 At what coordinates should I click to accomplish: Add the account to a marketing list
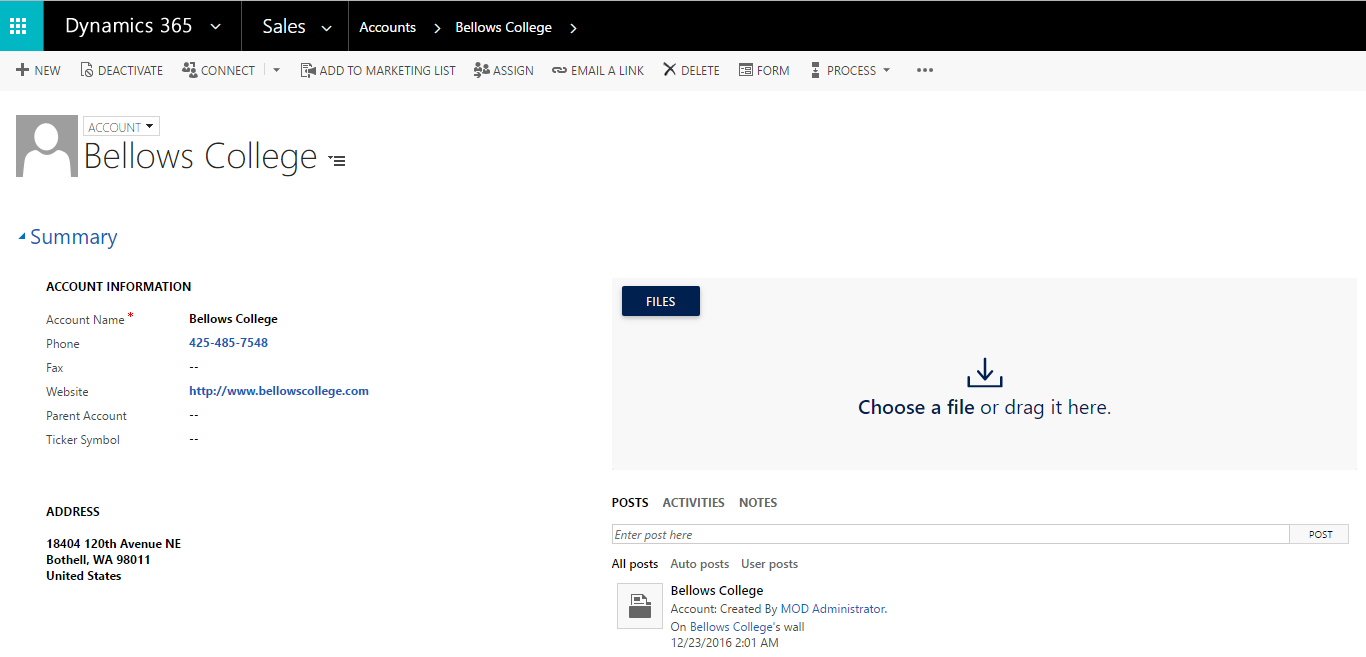tap(378, 69)
